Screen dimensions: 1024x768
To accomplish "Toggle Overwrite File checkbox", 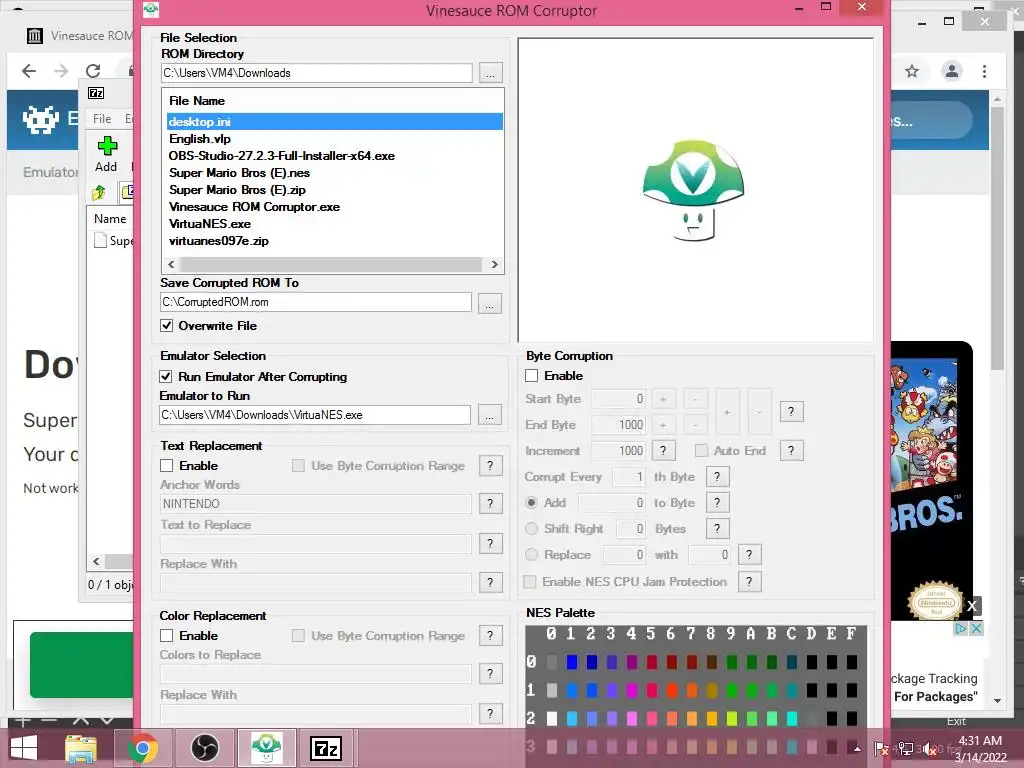I will click(167, 325).
